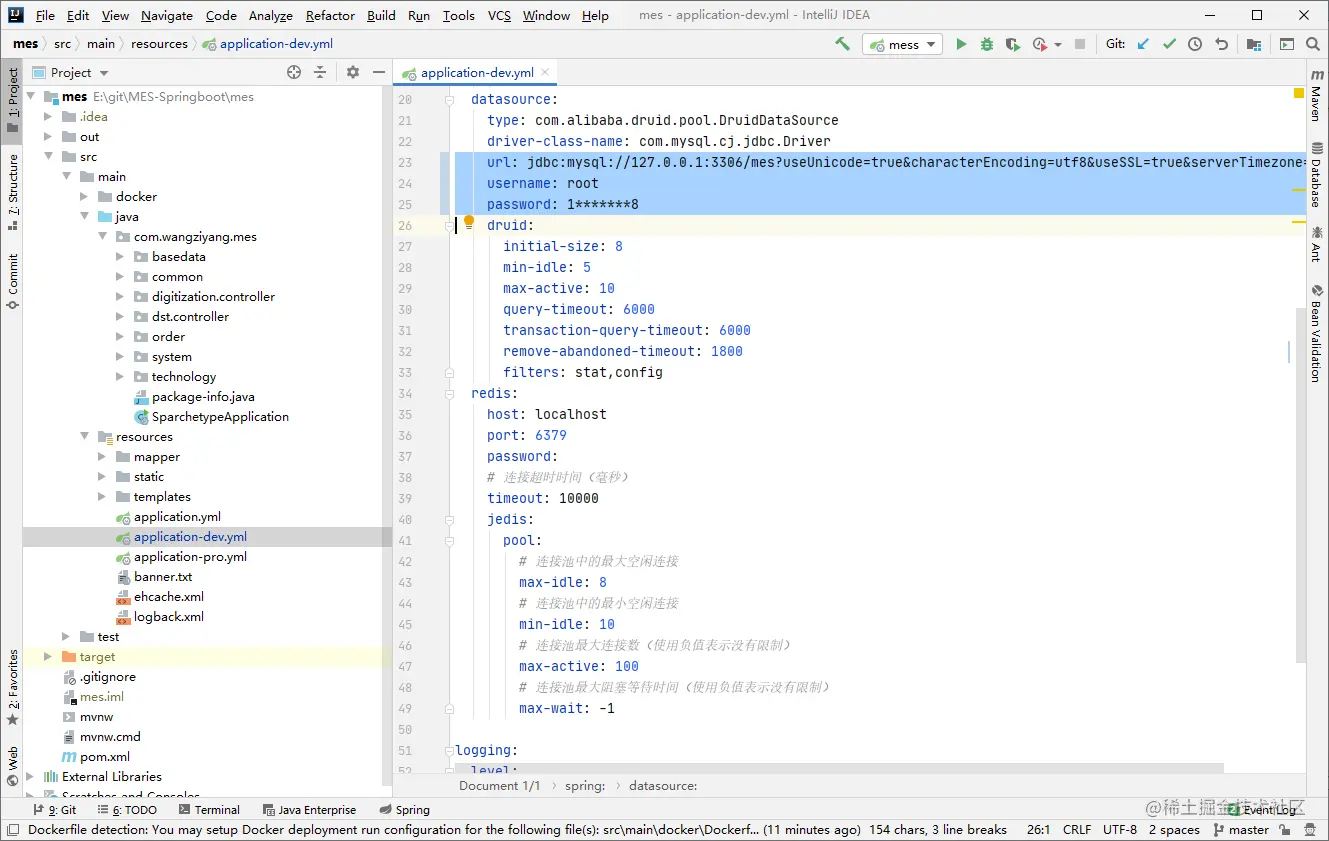Viewport: 1329px width, 841px height.
Task: Click resources in the navigation breadcrumb
Action: (x=159, y=44)
